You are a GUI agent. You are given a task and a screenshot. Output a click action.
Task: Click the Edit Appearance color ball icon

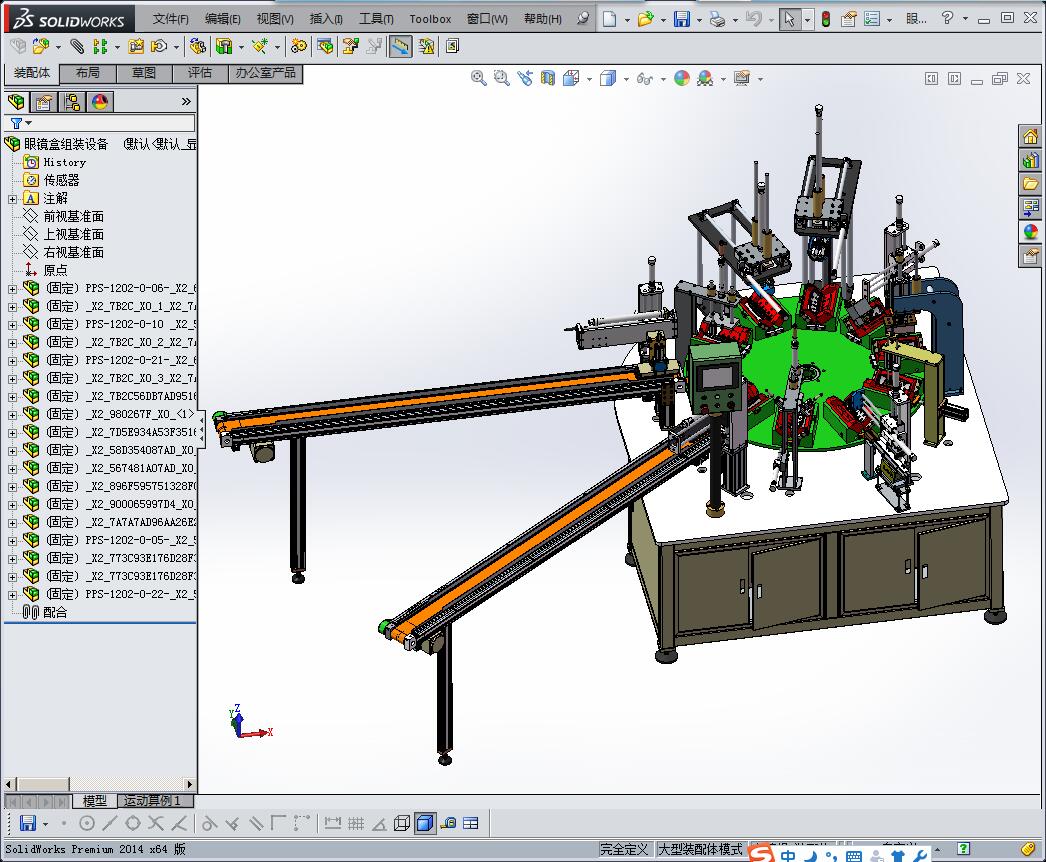coord(682,78)
